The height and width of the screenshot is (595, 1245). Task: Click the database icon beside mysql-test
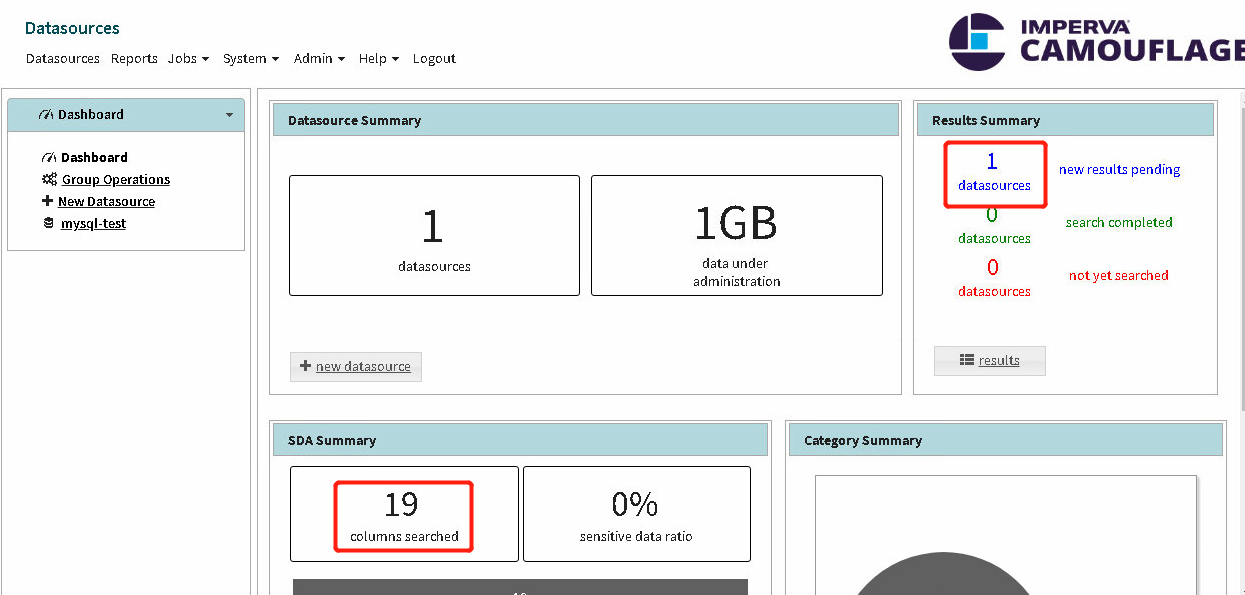[x=48, y=223]
